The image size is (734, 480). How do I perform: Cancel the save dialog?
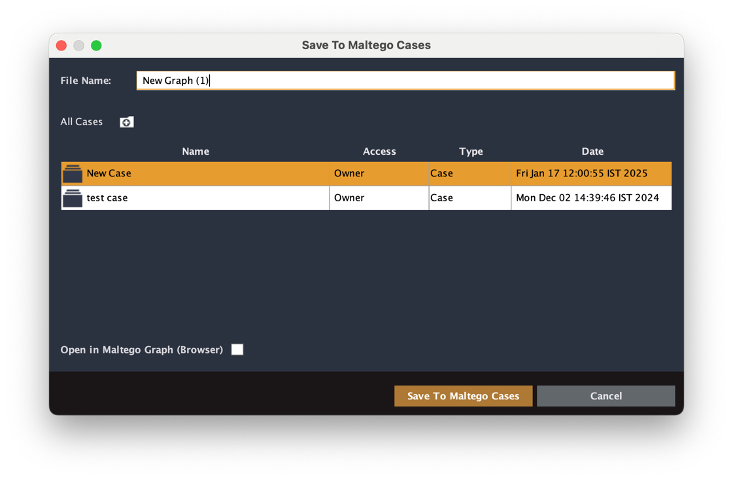tap(606, 396)
